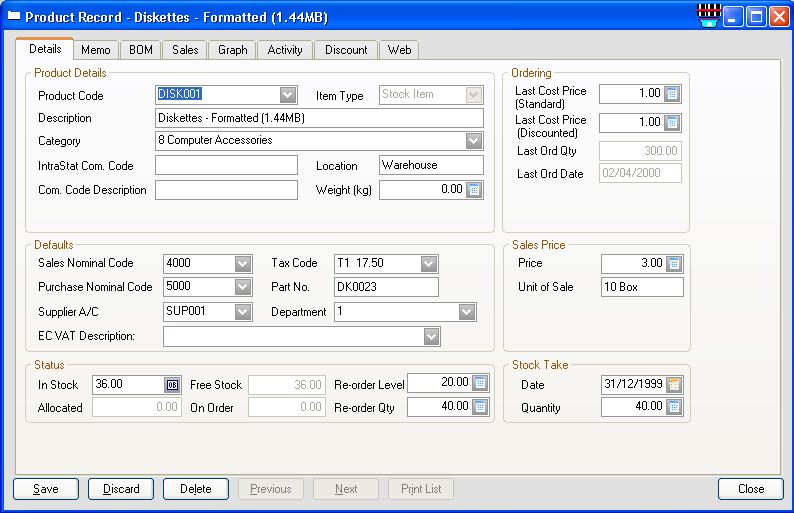Open calculator for Sales Price field
Screen dimensions: 794x513
(674, 264)
